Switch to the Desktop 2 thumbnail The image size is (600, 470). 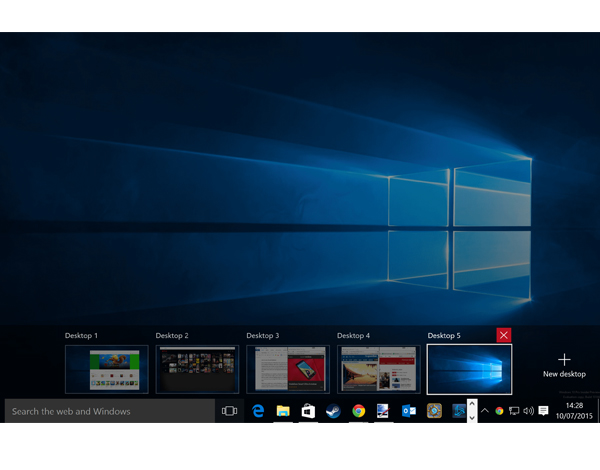tap(197, 369)
